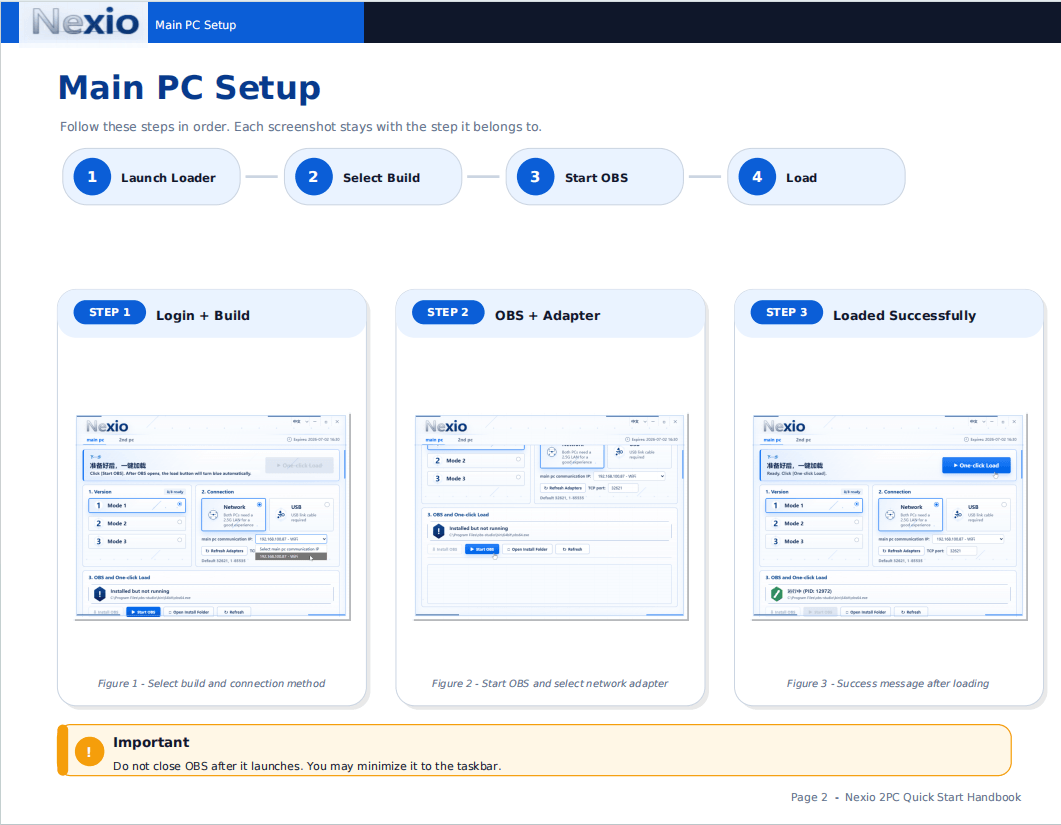Click the Figure 3 caption about success message
Screen dimensions: 1061x825
(888, 684)
